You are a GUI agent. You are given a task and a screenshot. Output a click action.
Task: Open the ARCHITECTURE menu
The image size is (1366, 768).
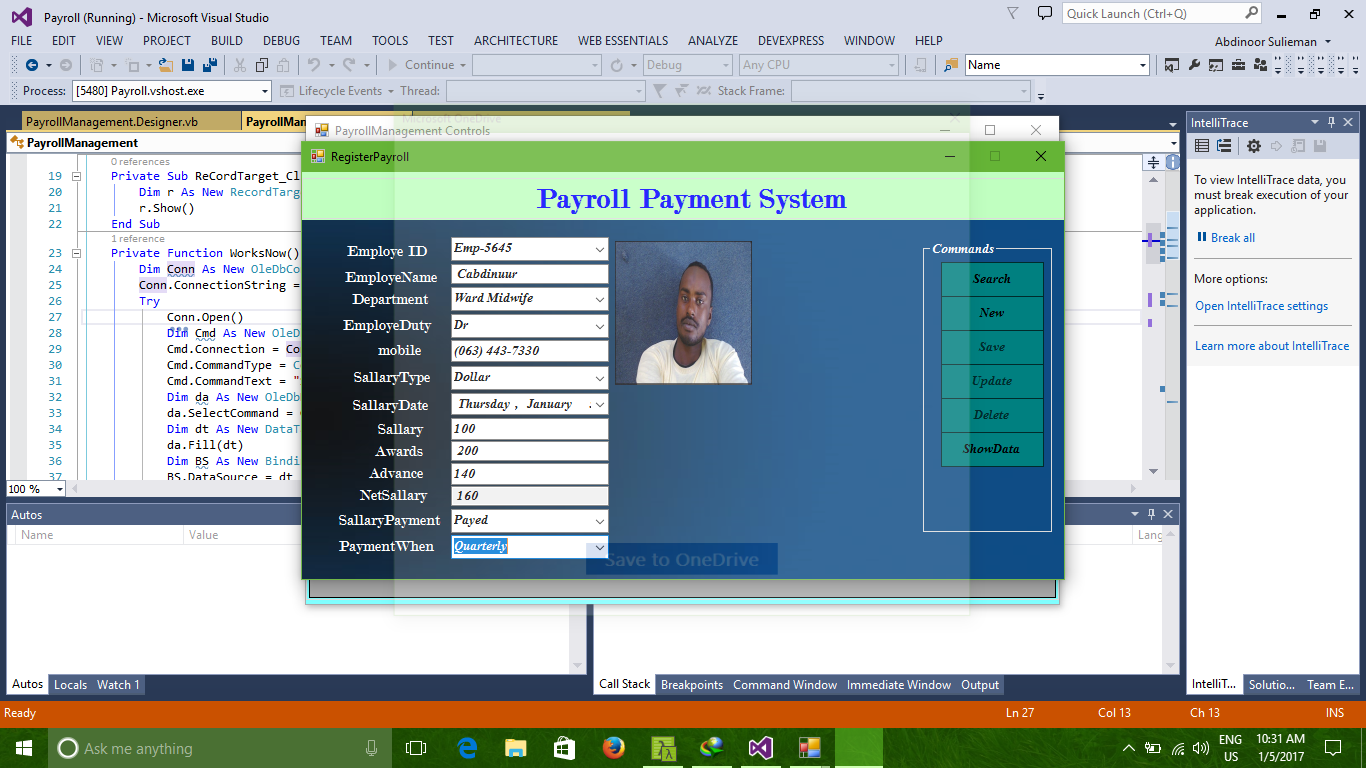click(516, 40)
